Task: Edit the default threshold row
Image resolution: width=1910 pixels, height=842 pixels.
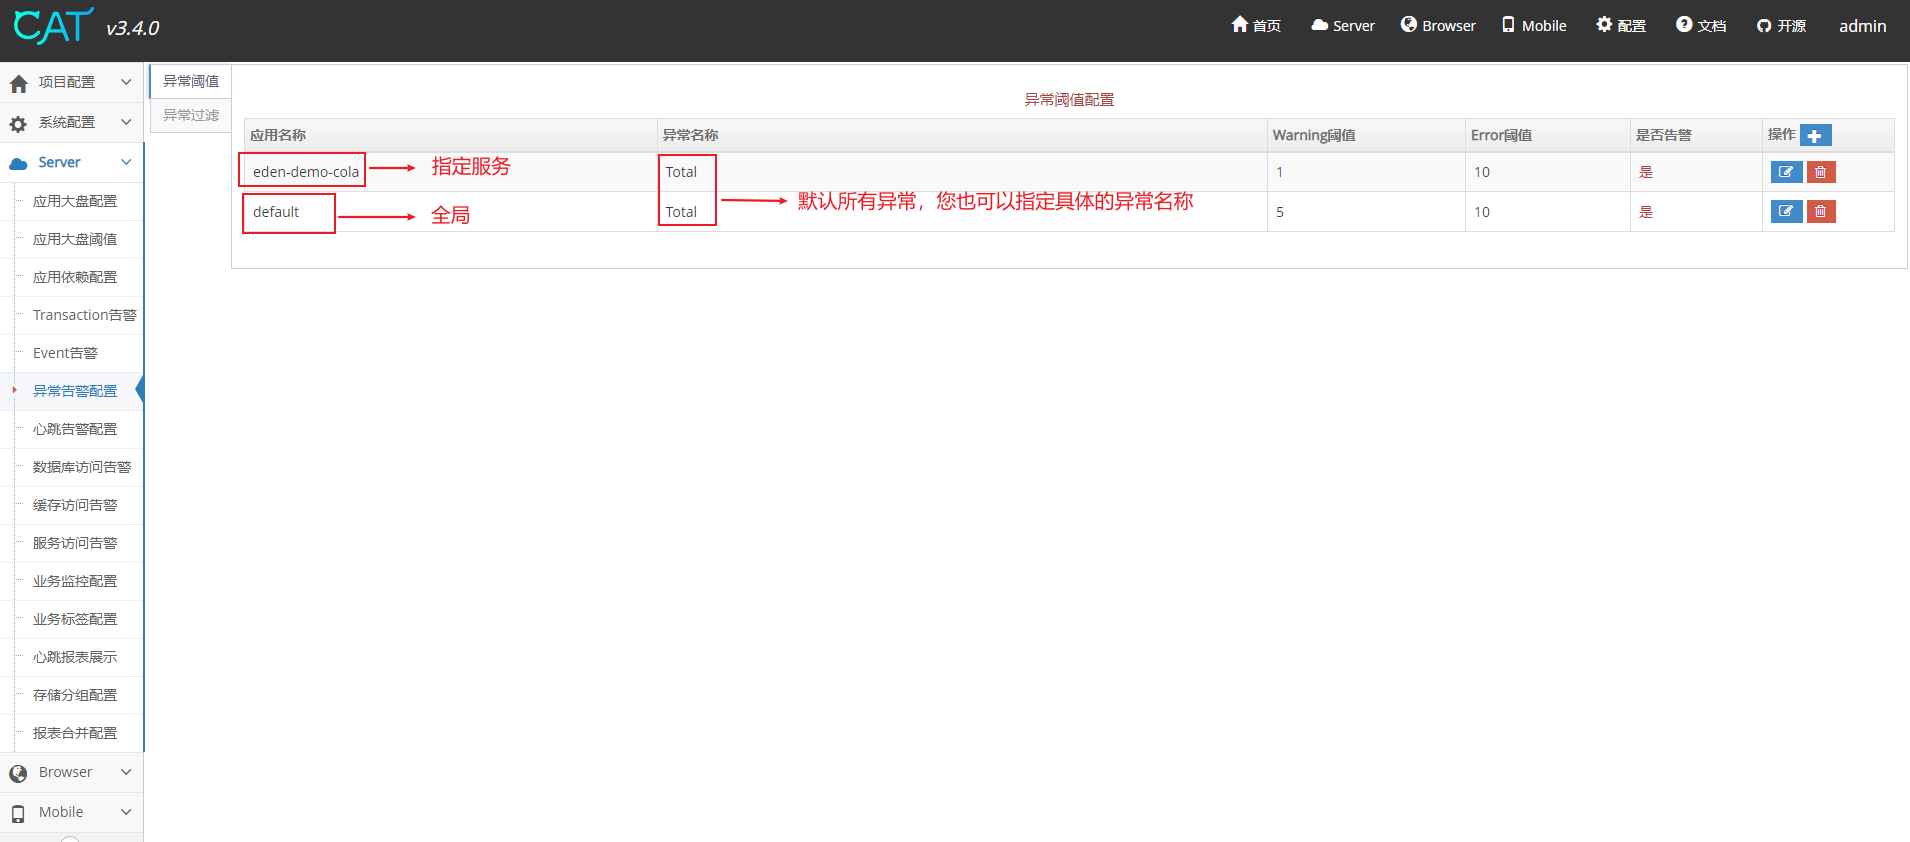Action: pyautogui.click(x=1786, y=211)
